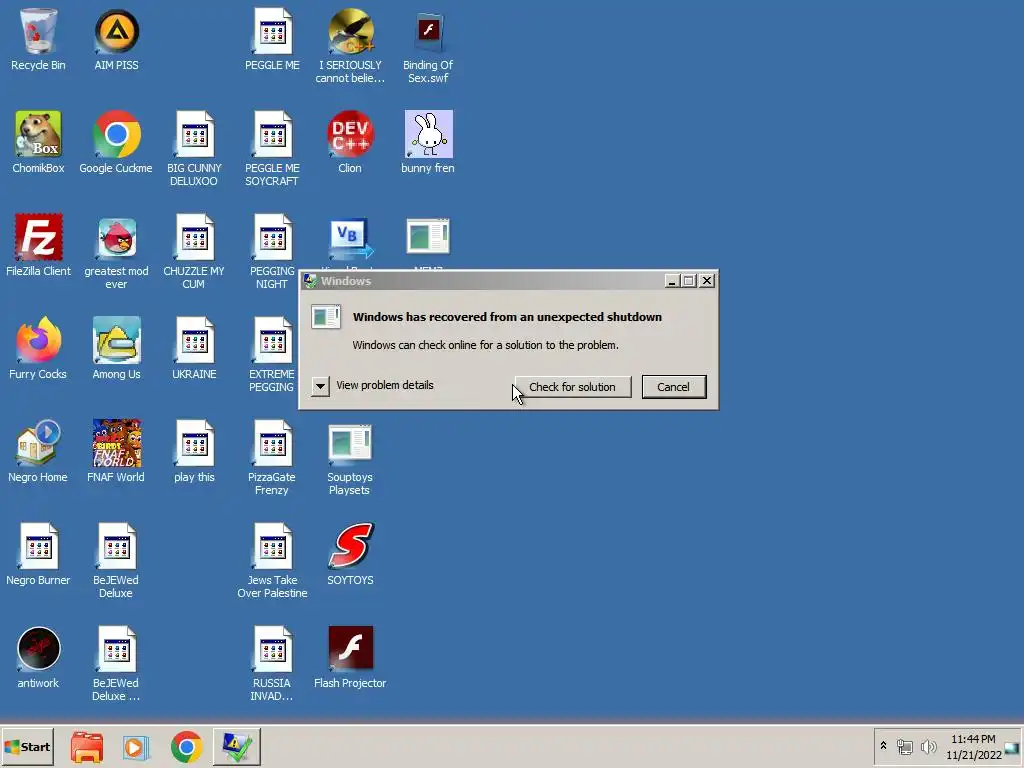
Task: Open Google Chrome from the taskbar
Action: [x=187, y=747]
